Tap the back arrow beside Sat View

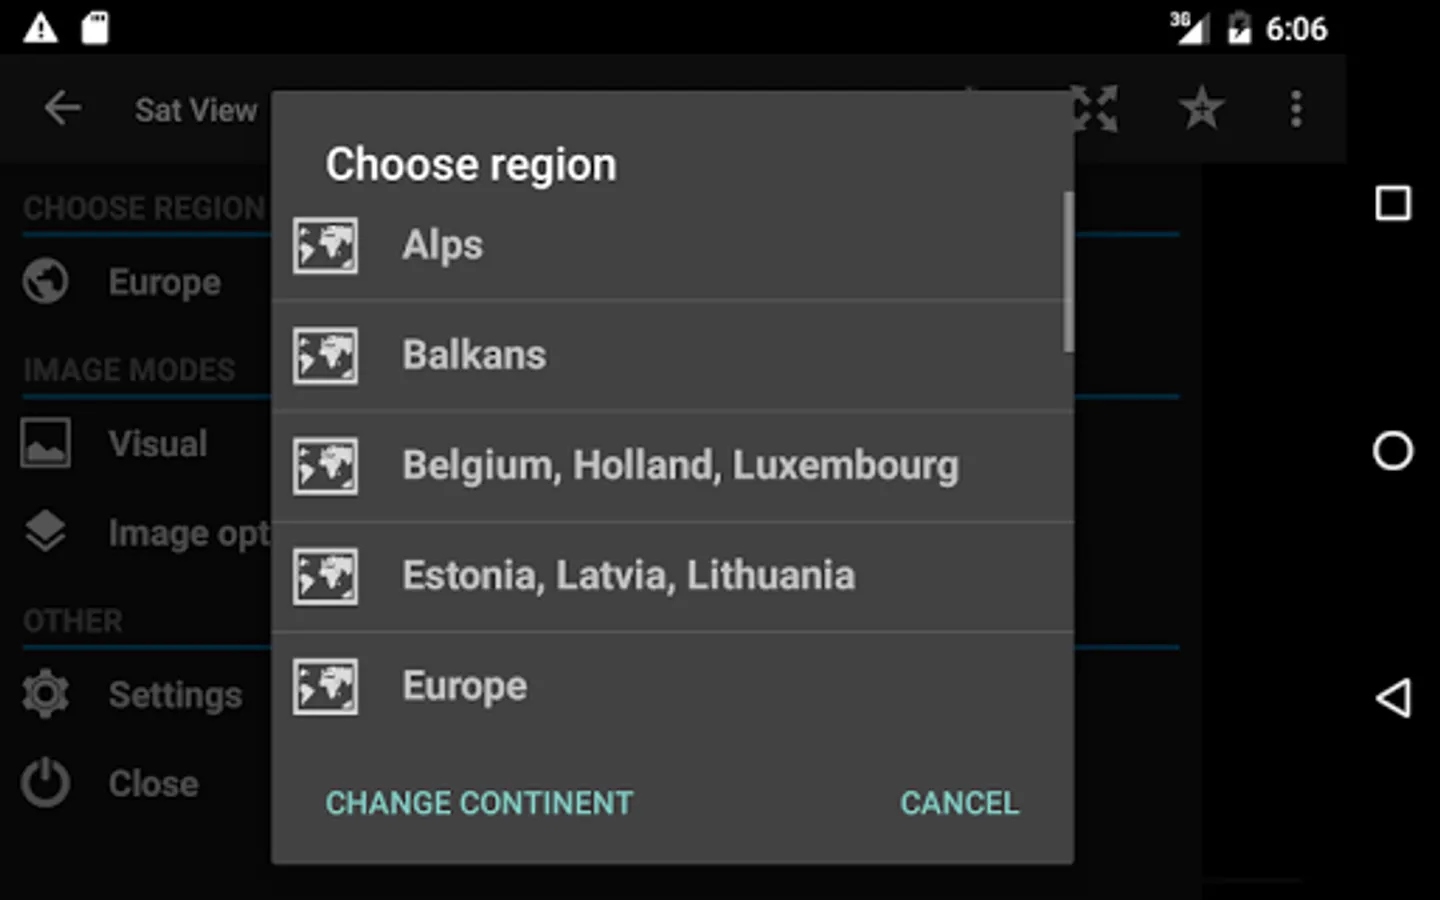[62, 108]
